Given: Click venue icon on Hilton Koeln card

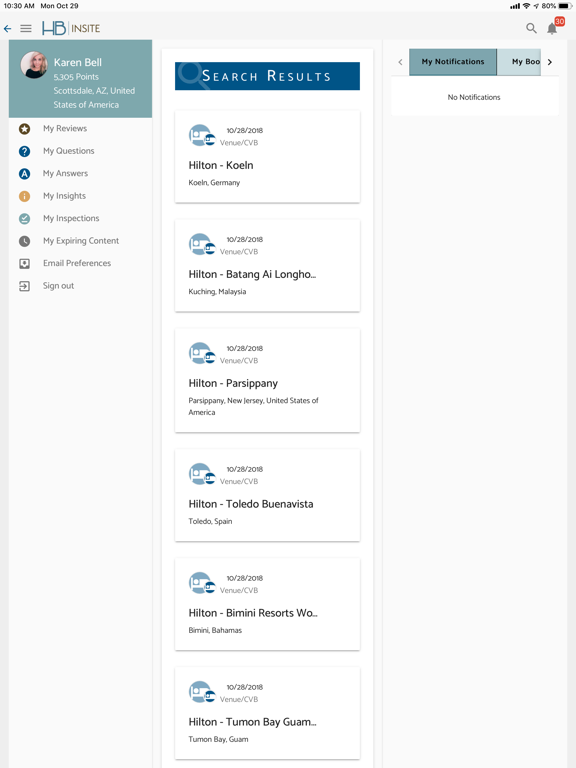Looking at the screenshot, I should click(x=202, y=136).
